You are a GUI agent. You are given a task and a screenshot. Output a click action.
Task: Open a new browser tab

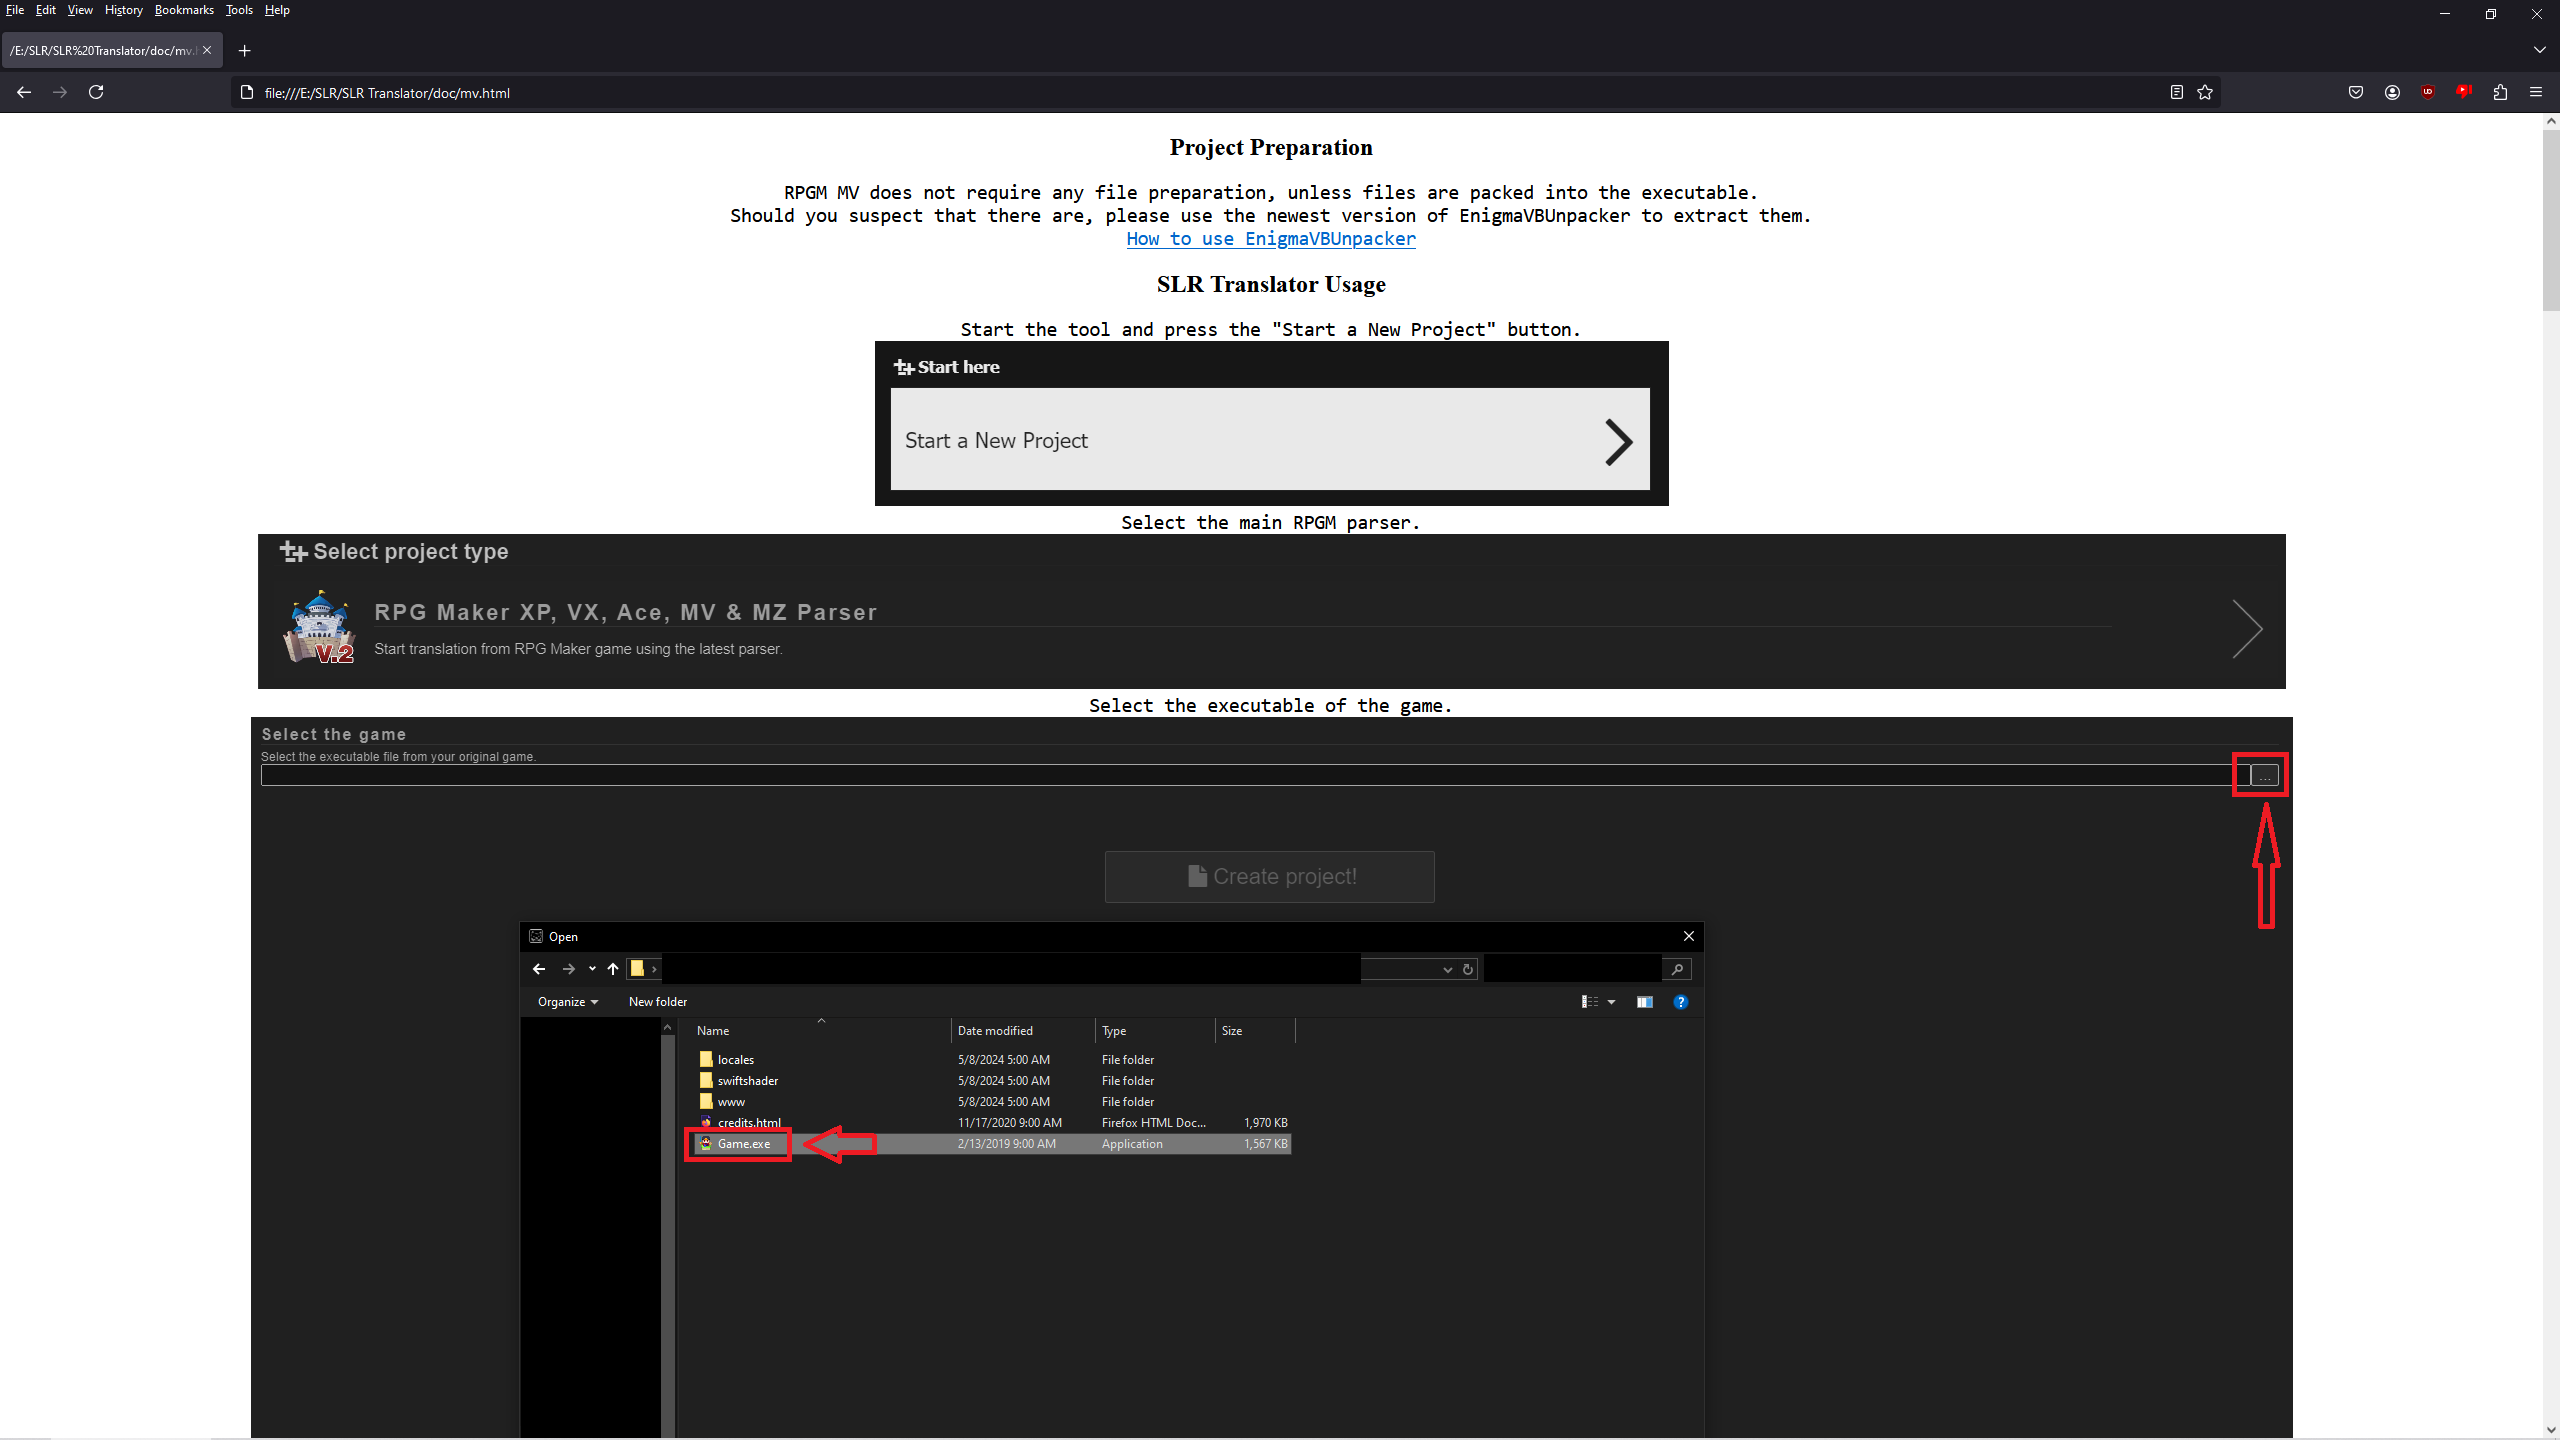pyautogui.click(x=244, y=50)
